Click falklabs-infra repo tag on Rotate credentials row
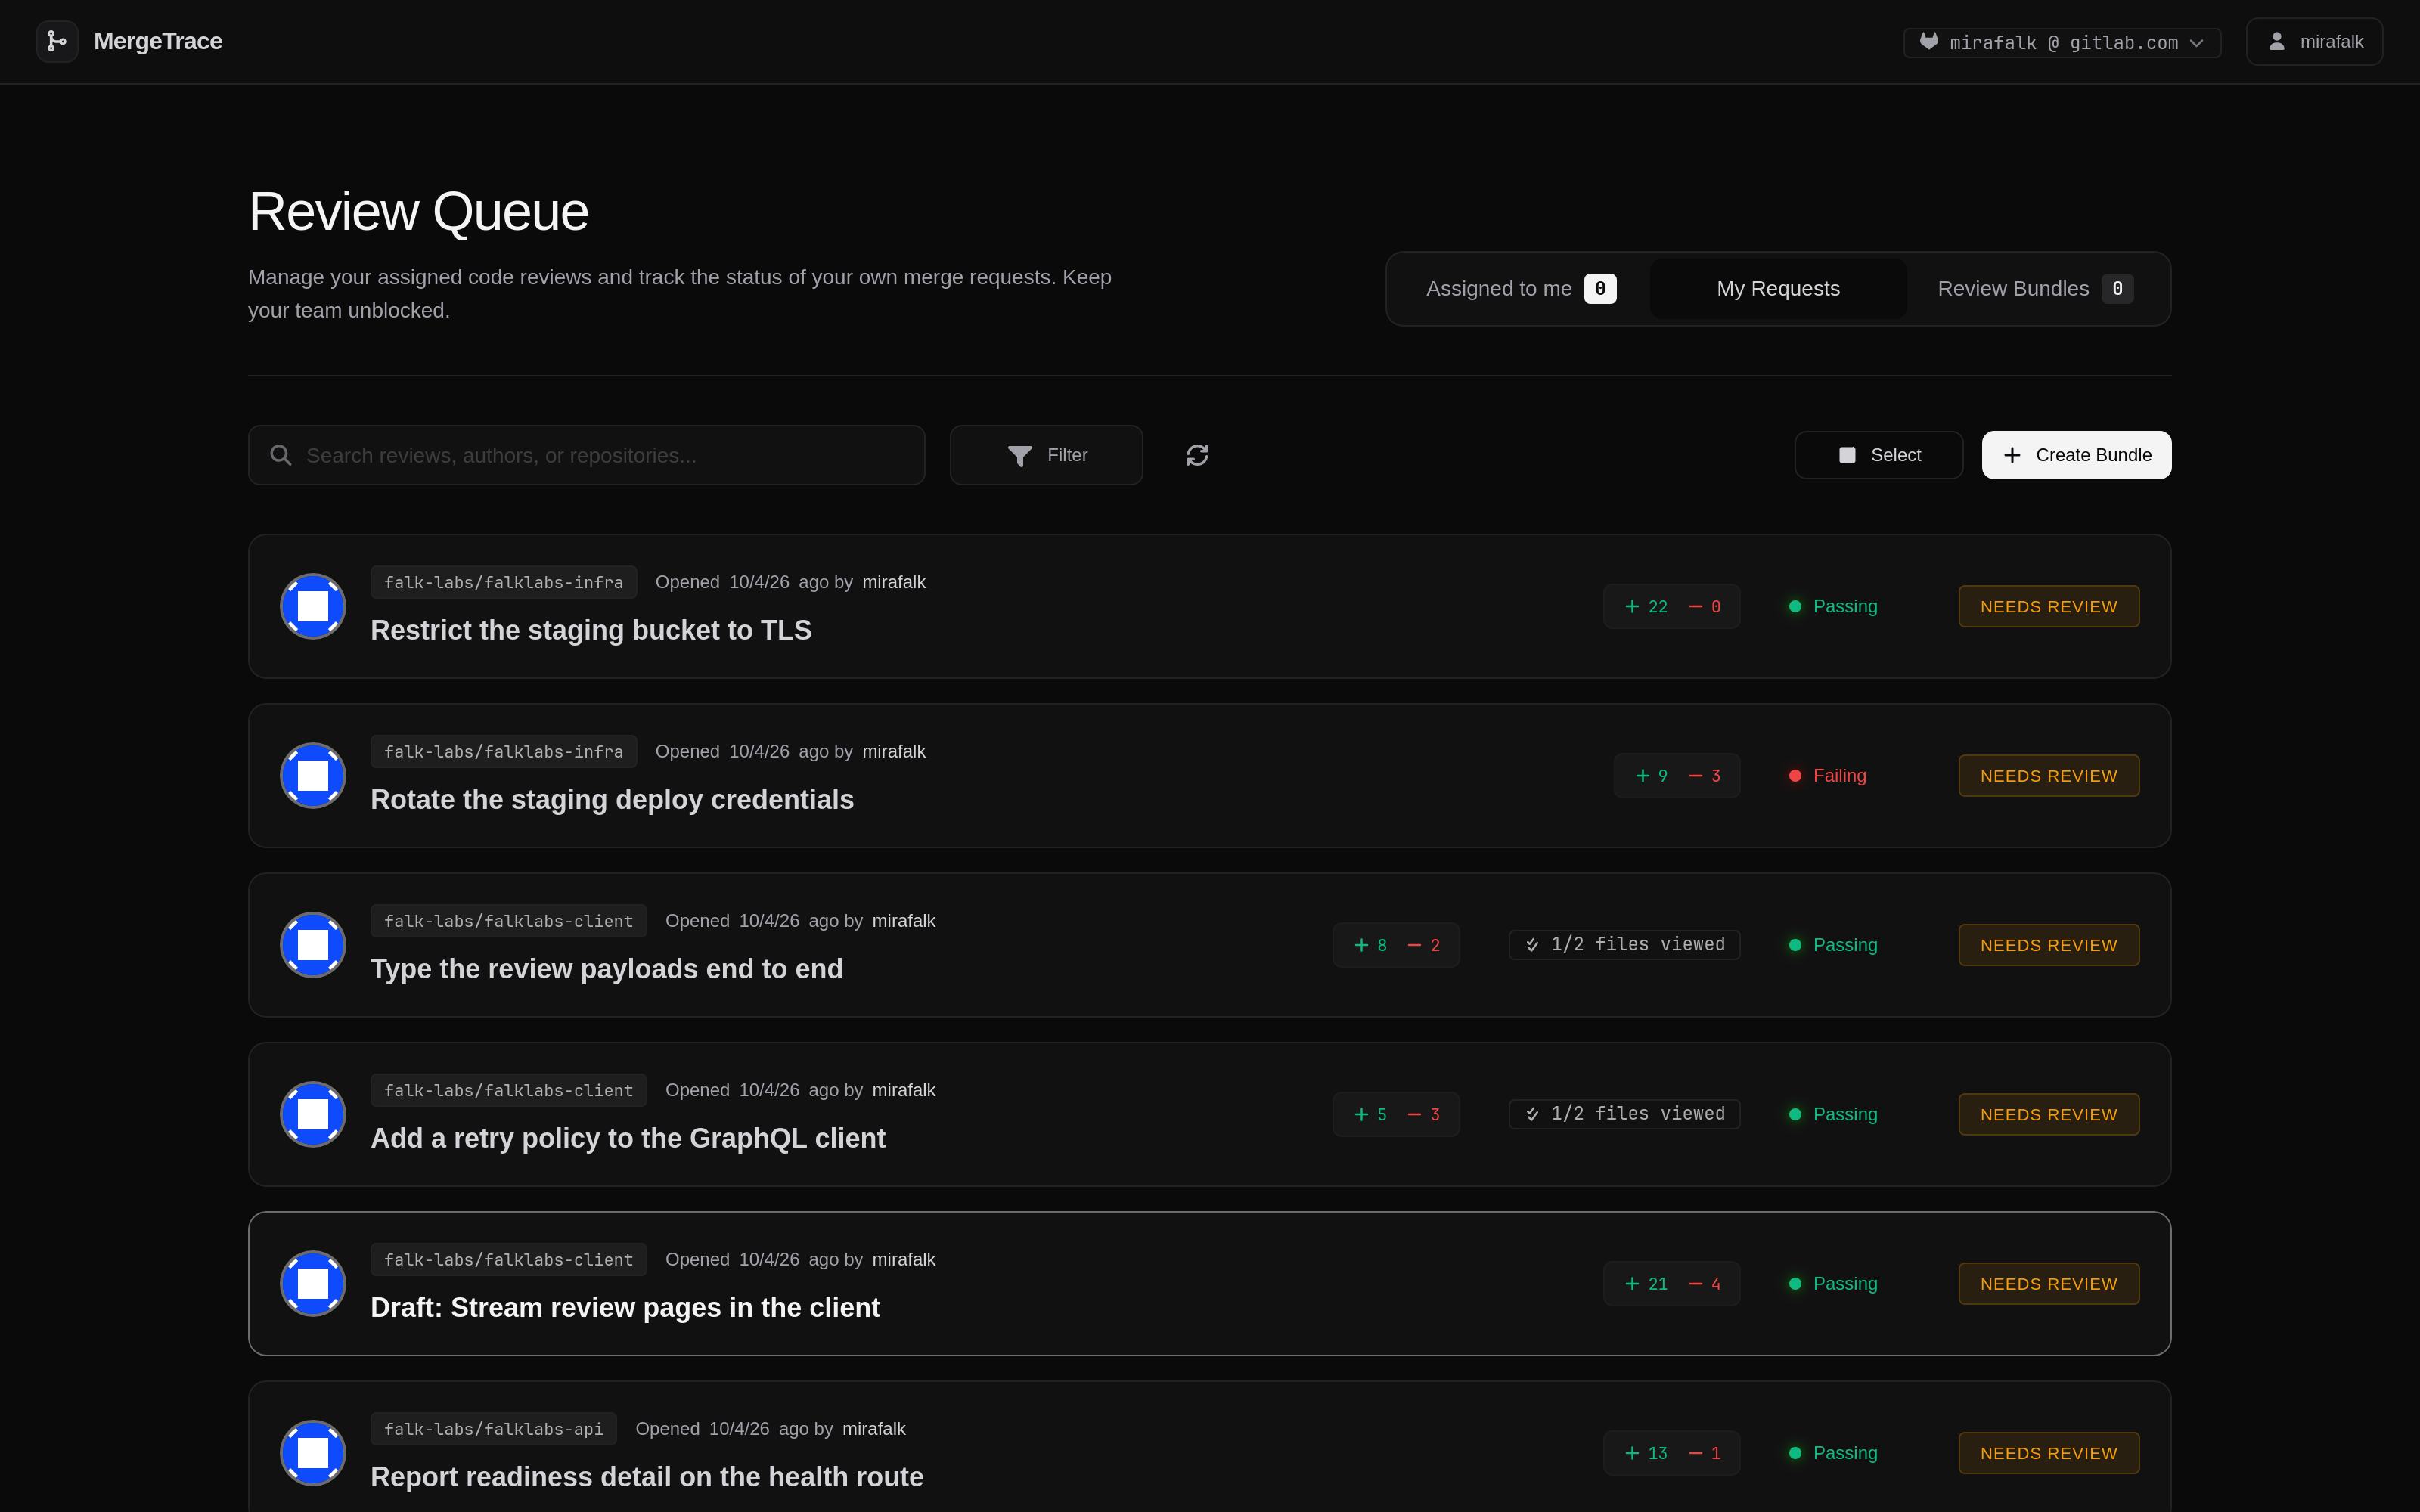The width and height of the screenshot is (2420, 1512). (x=503, y=751)
